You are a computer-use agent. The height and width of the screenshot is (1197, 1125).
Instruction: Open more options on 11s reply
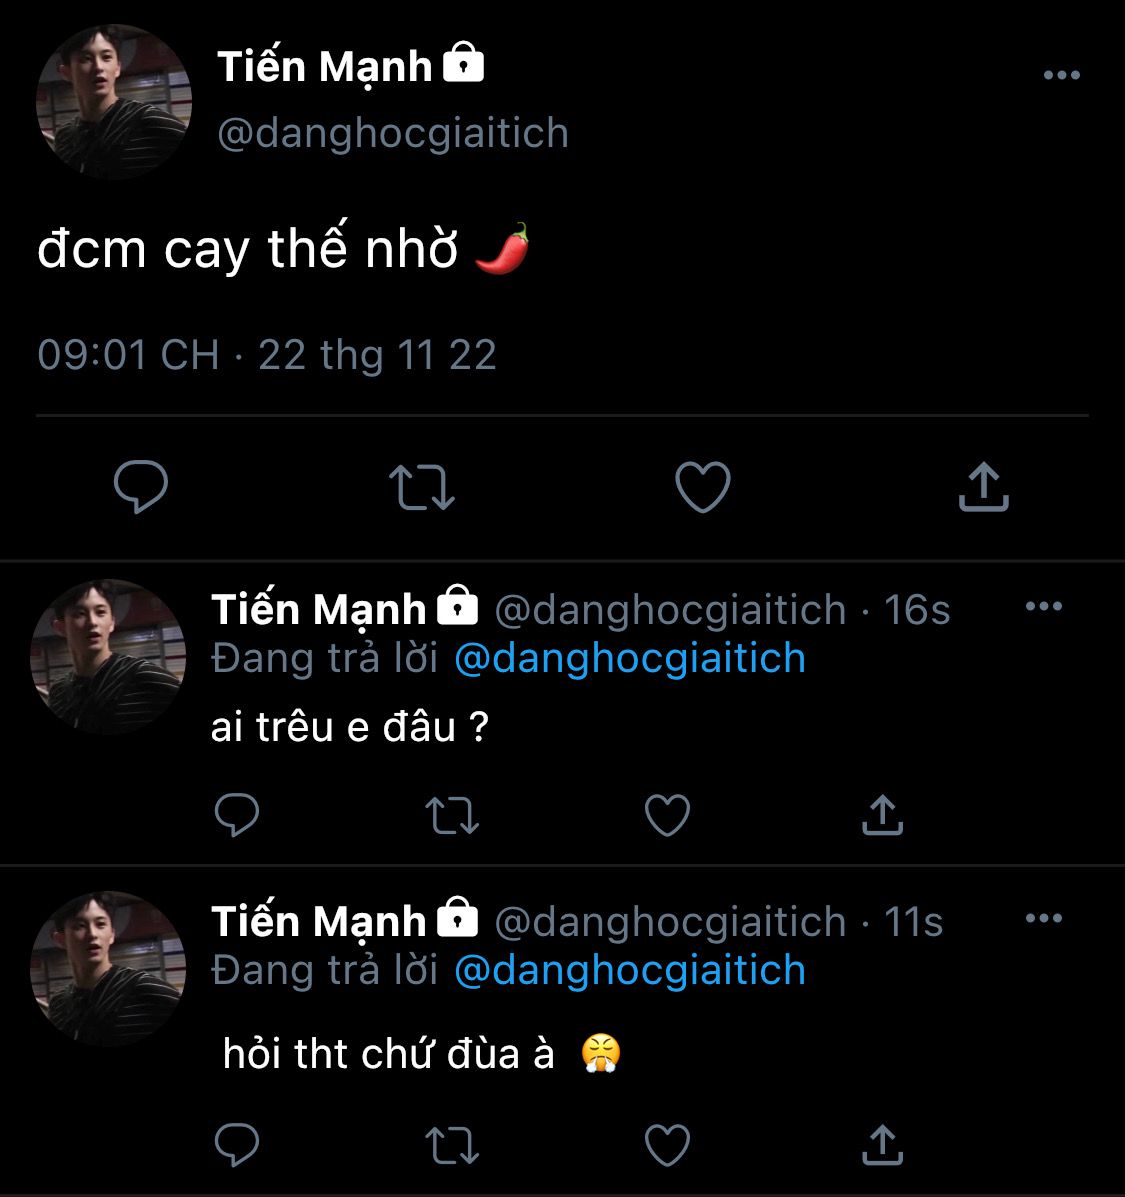pyautogui.click(x=1044, y=918)
